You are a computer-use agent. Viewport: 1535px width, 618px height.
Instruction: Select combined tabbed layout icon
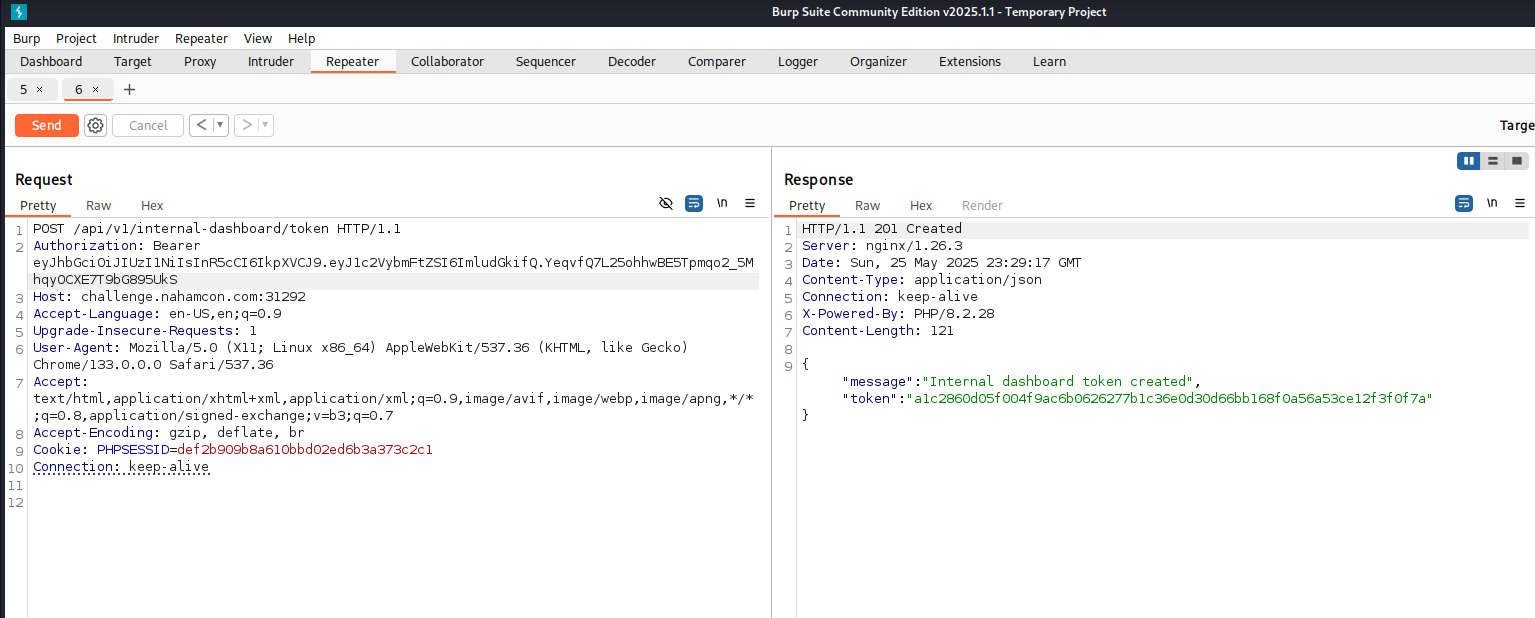[1517, 161]
